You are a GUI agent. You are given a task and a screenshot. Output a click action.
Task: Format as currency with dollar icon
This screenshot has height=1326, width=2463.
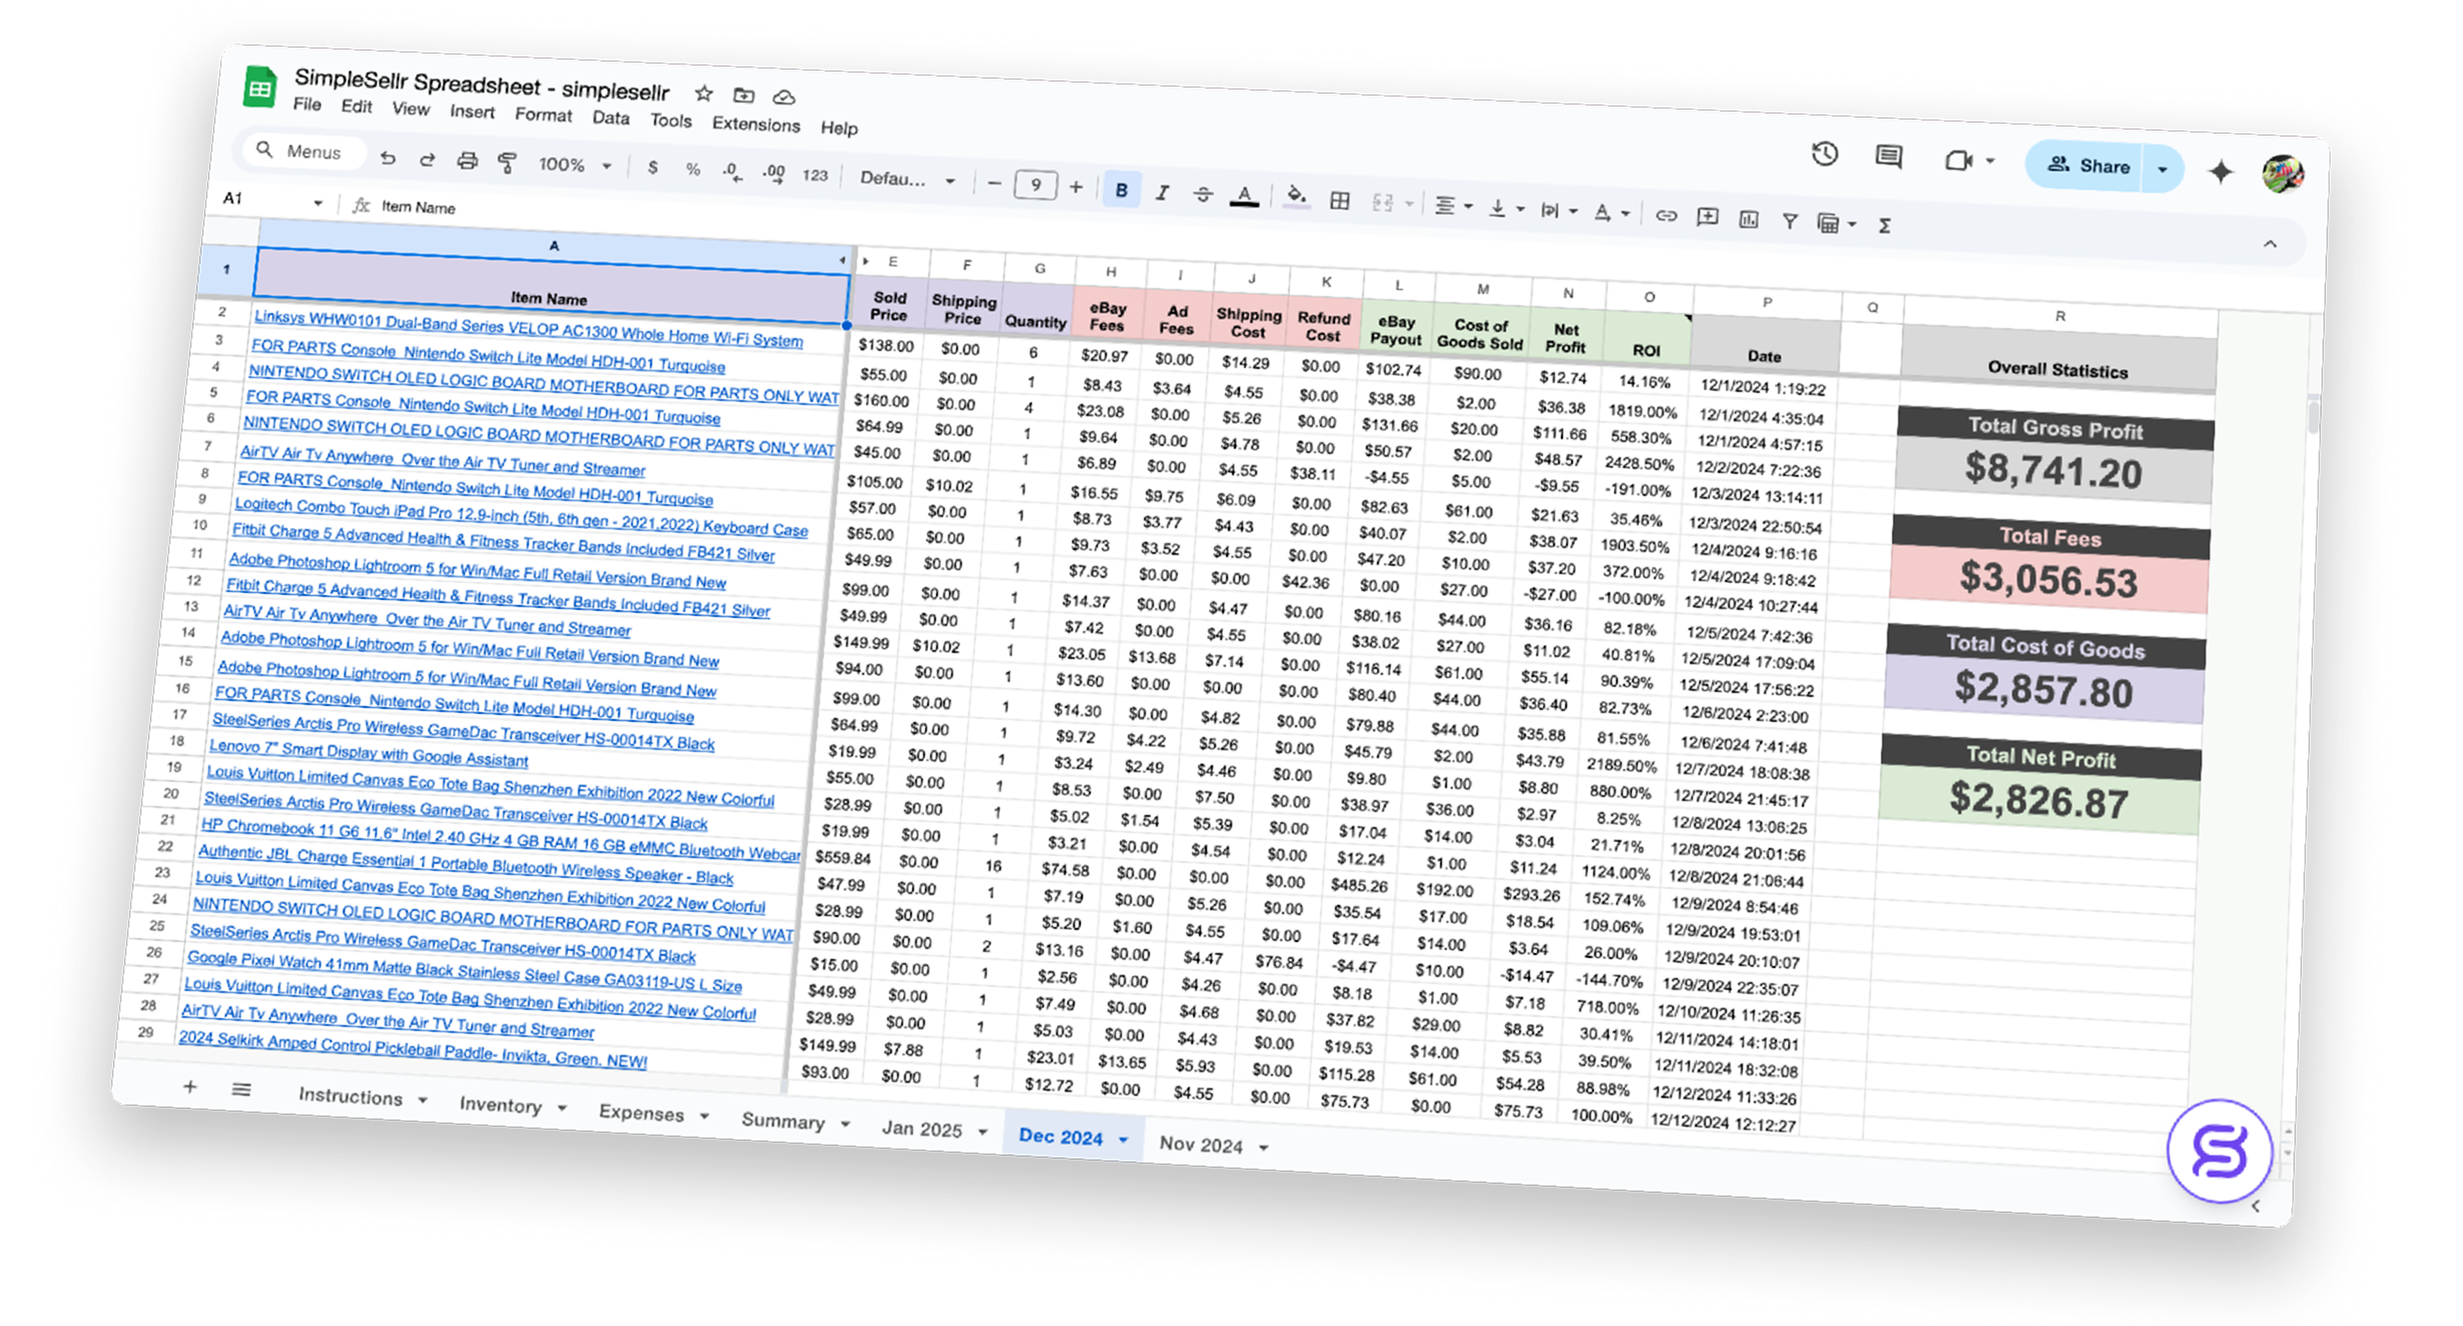653,168
